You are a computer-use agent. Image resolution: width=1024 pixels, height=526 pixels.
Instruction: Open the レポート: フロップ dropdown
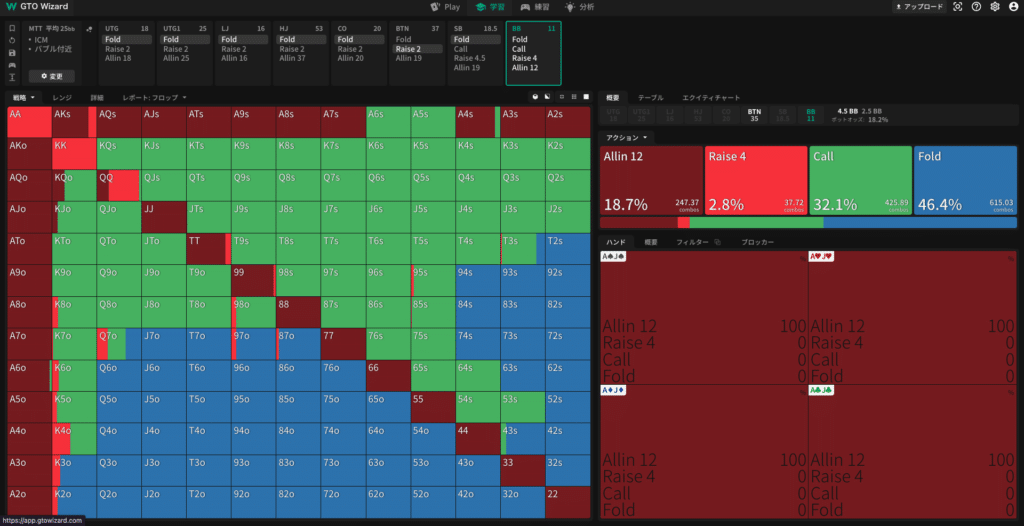tap(155, 97)
